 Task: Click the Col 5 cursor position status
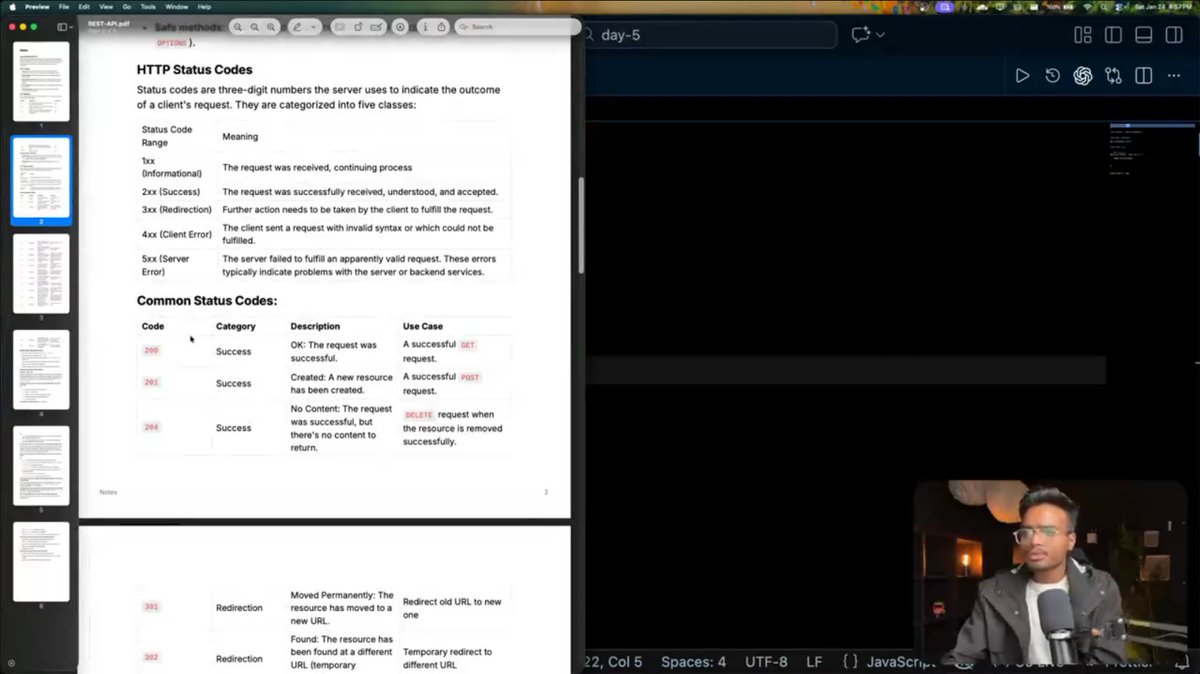tap(615, 661)
